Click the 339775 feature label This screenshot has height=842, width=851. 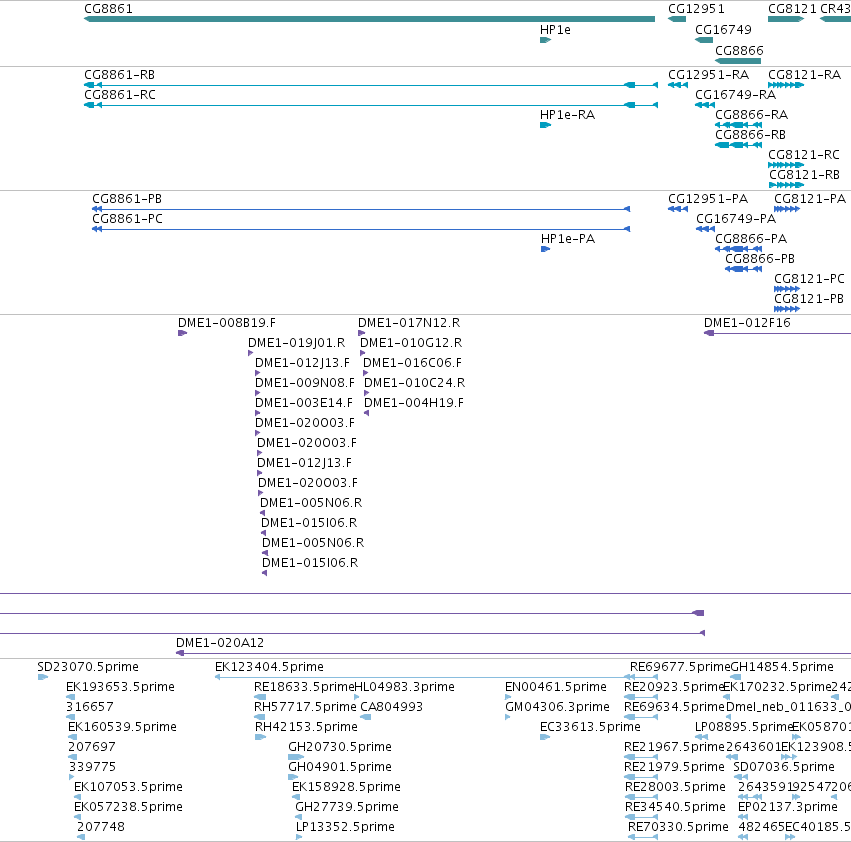tap(92, 767)
